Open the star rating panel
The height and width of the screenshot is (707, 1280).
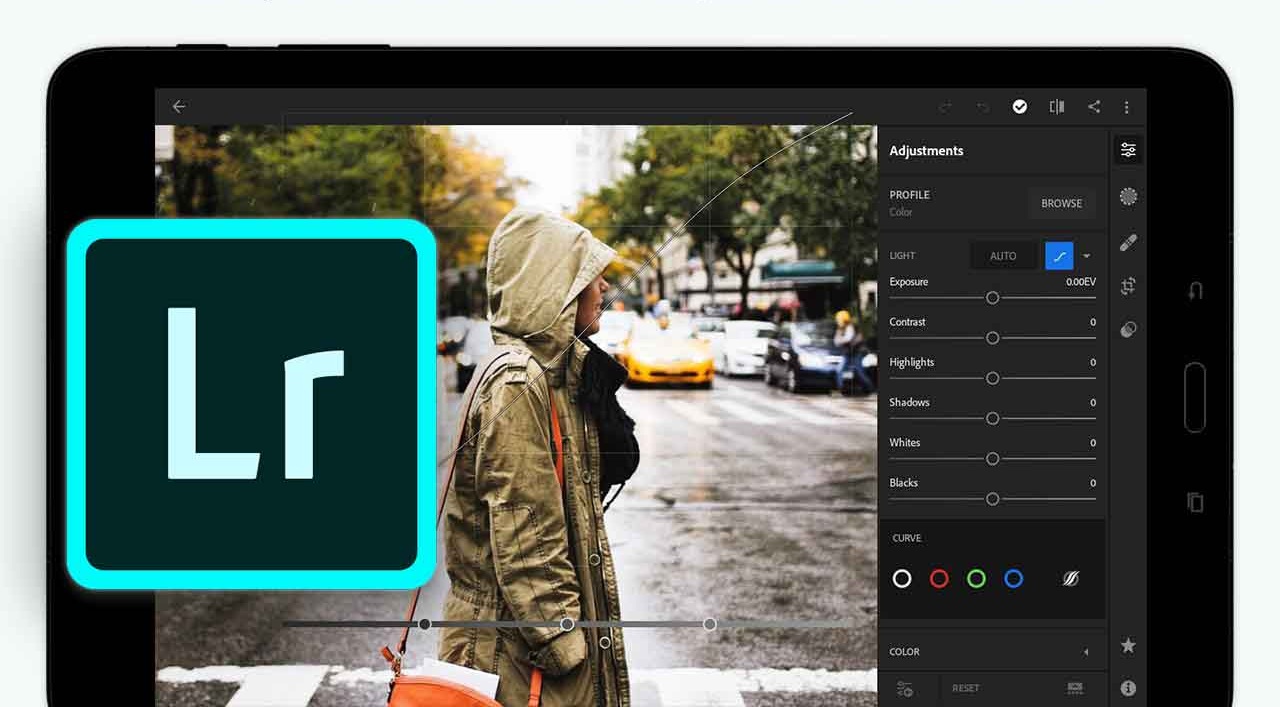(1128, 646)
